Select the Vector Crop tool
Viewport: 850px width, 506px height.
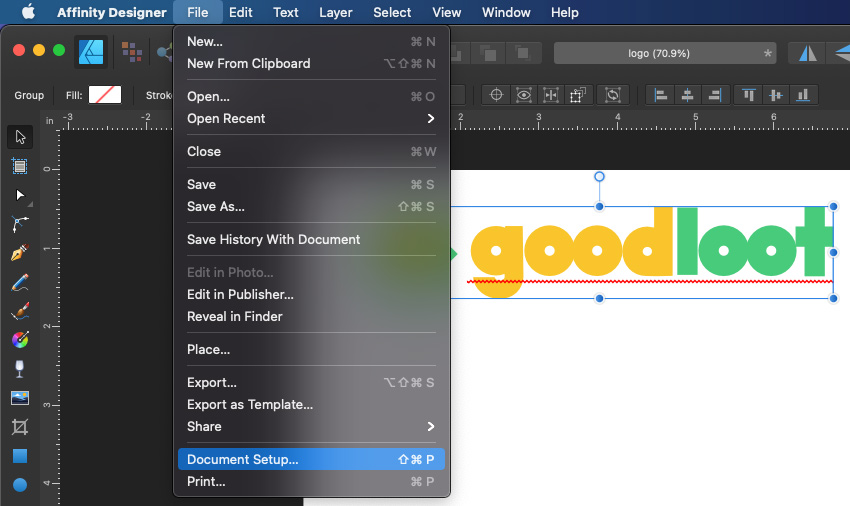coord(20,427)
